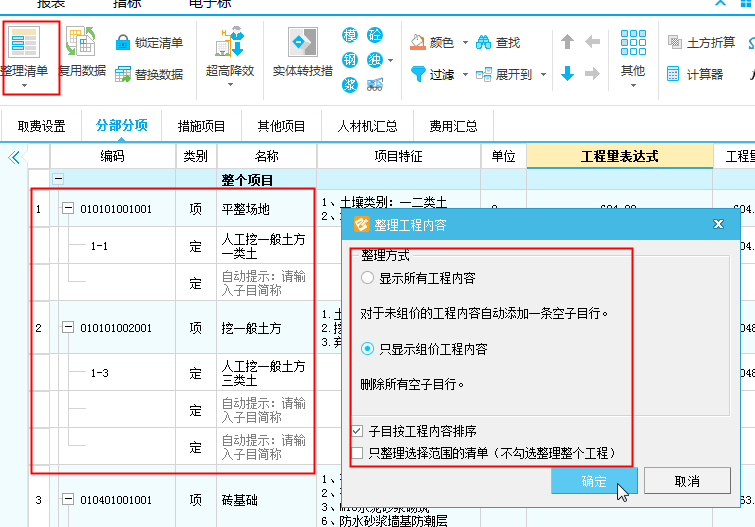The image size is (755, 527).
Task: Click the 取消 button
Action: pos(687,481)
